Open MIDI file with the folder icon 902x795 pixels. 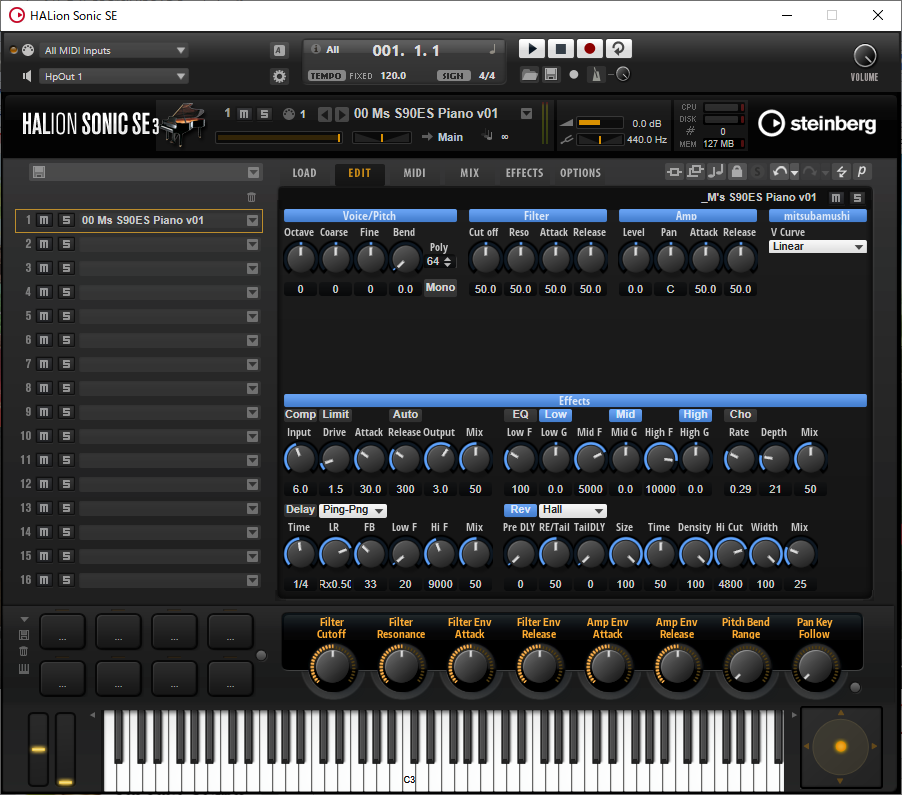(x=529, y=74)
